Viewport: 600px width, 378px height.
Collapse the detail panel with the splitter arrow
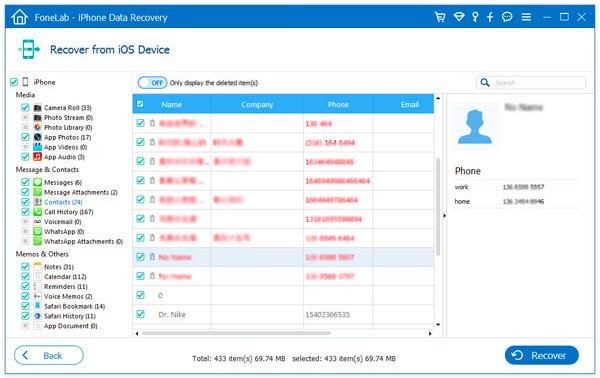(x=444, y=216)
